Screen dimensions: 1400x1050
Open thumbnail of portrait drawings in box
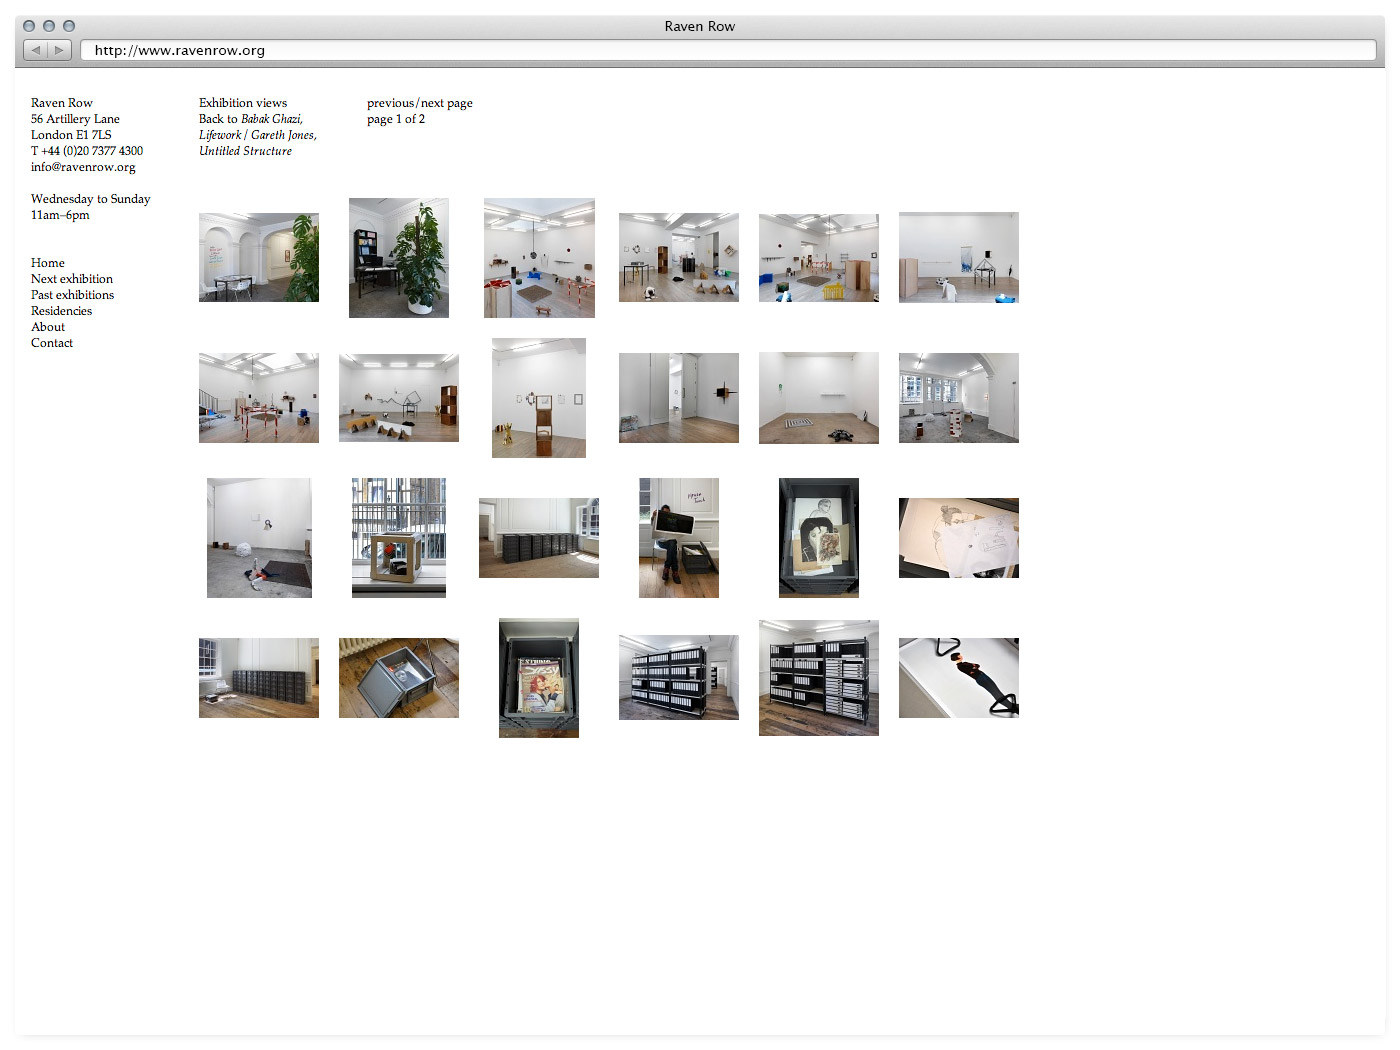818,538
